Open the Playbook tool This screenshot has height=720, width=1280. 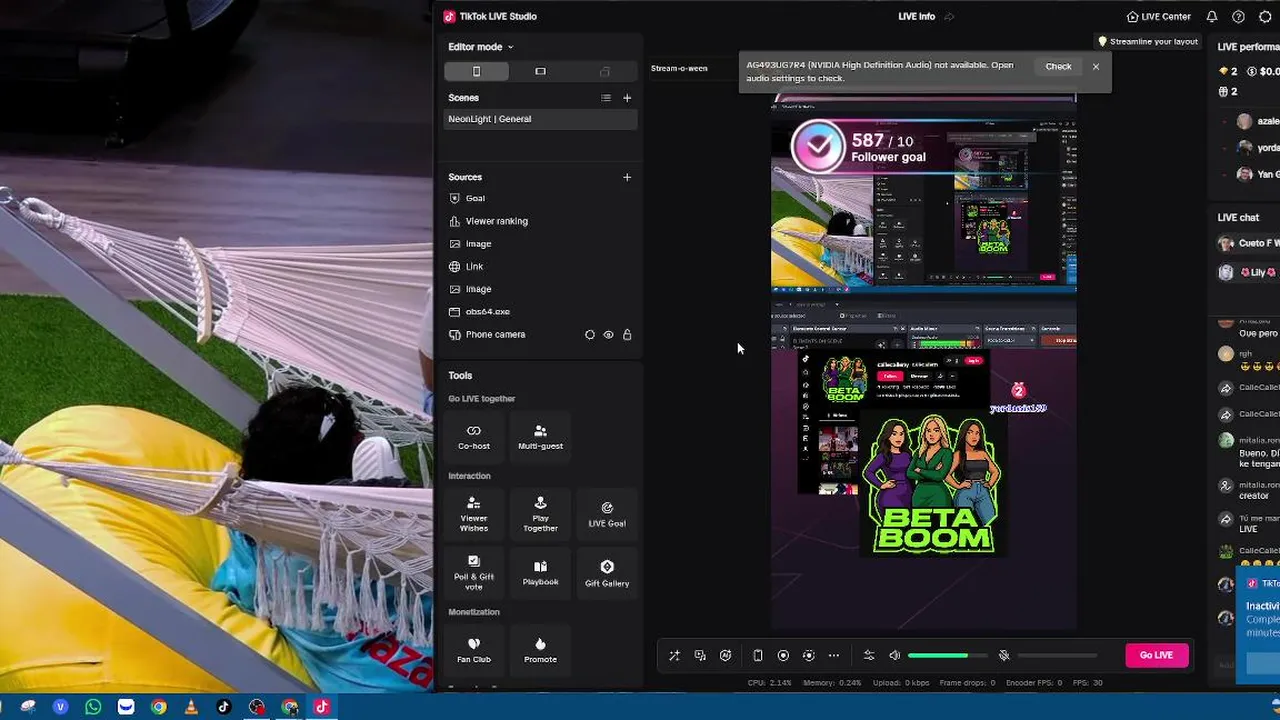click(x=540, y=573)
